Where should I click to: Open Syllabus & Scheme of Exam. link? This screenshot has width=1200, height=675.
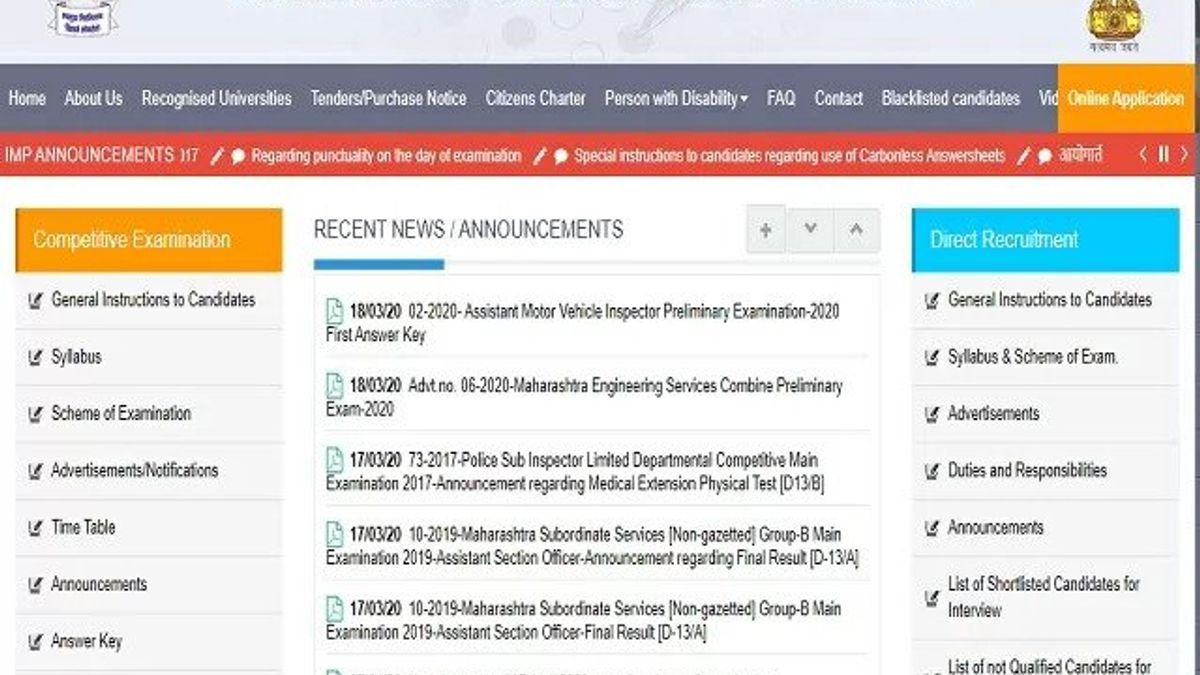click(x=1033, y=356)
